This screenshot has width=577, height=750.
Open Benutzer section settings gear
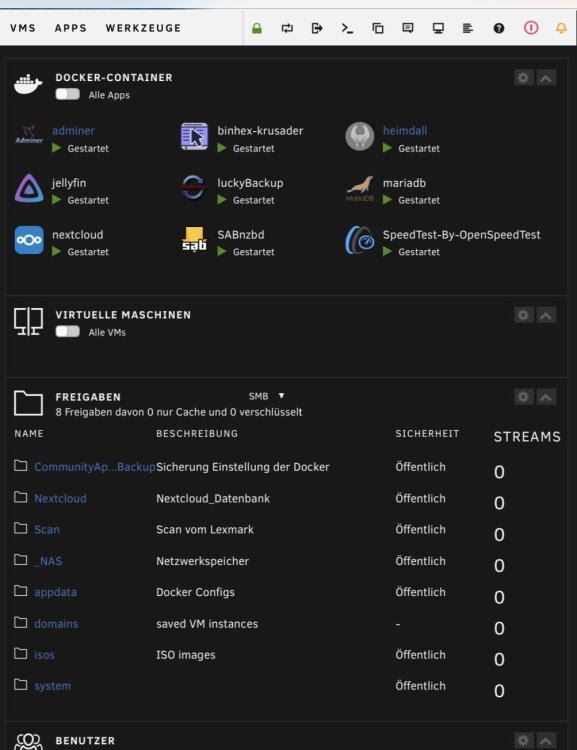(x=523, y=740)
